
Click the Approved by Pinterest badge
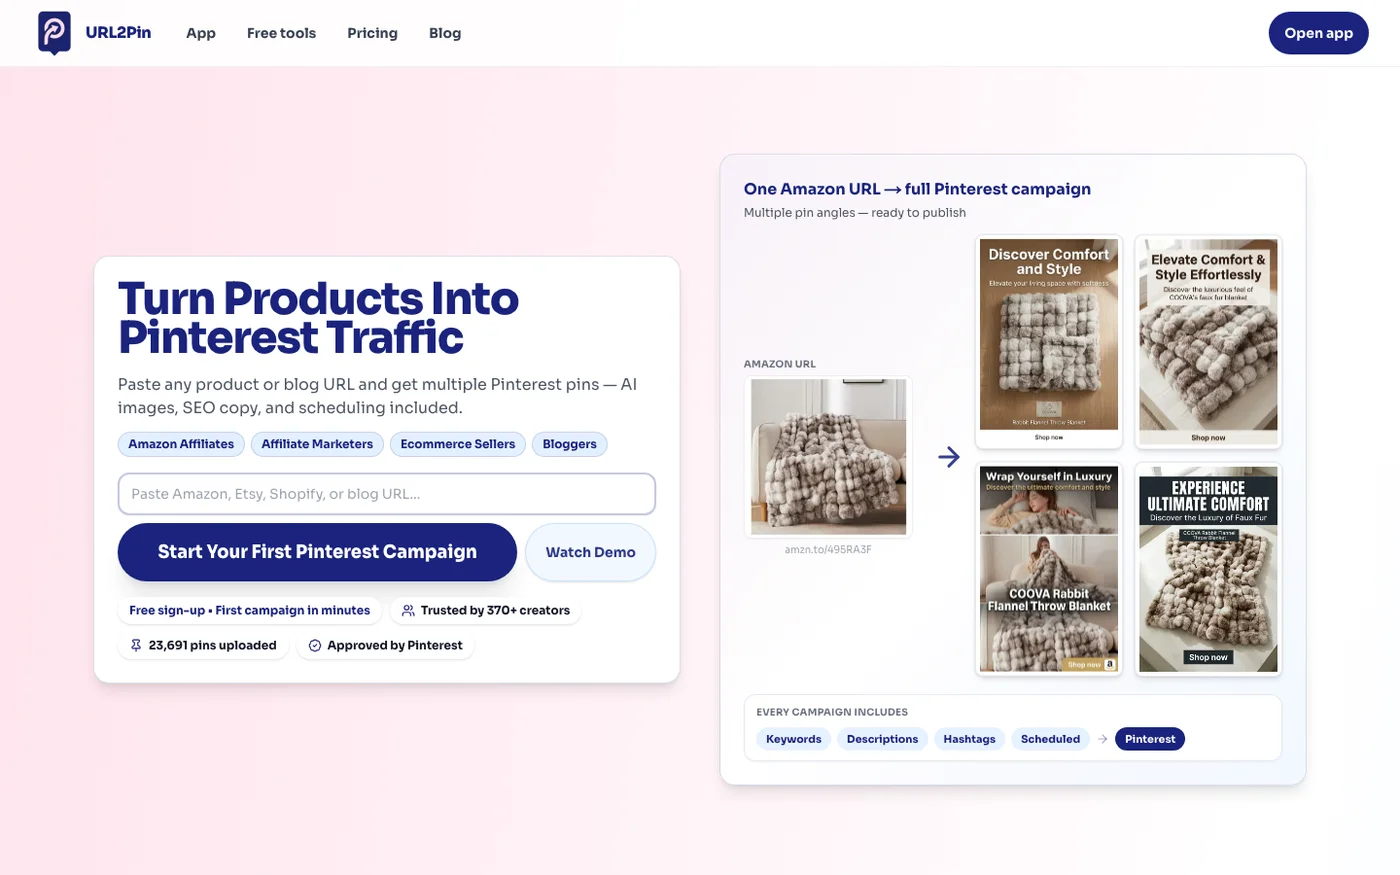[x=385, y=645]
